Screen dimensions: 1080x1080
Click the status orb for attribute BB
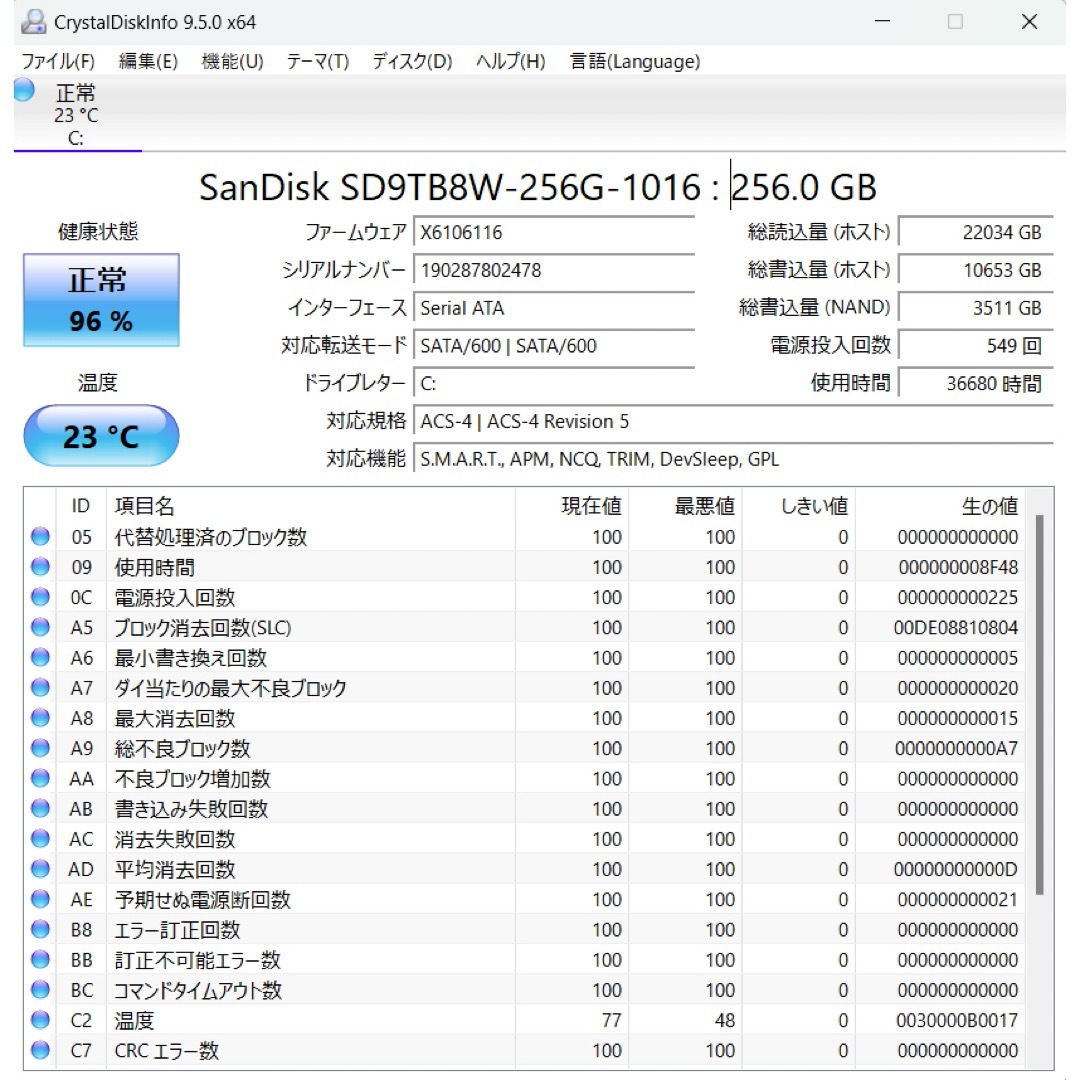tap(41, 959)
